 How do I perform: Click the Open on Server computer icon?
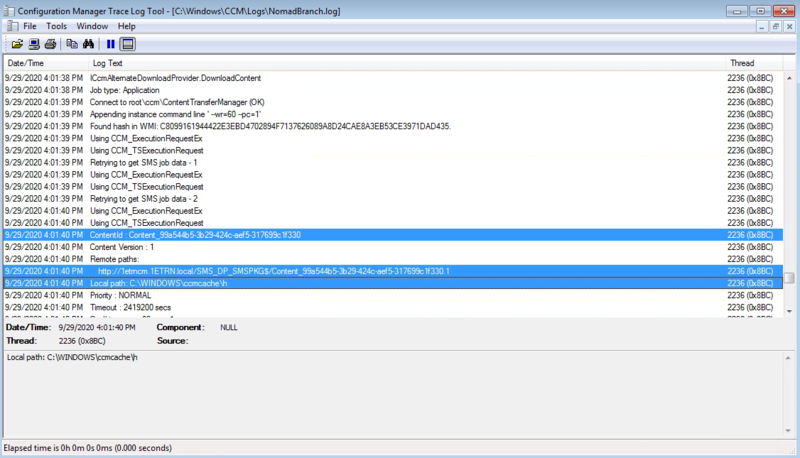[34, 44]
